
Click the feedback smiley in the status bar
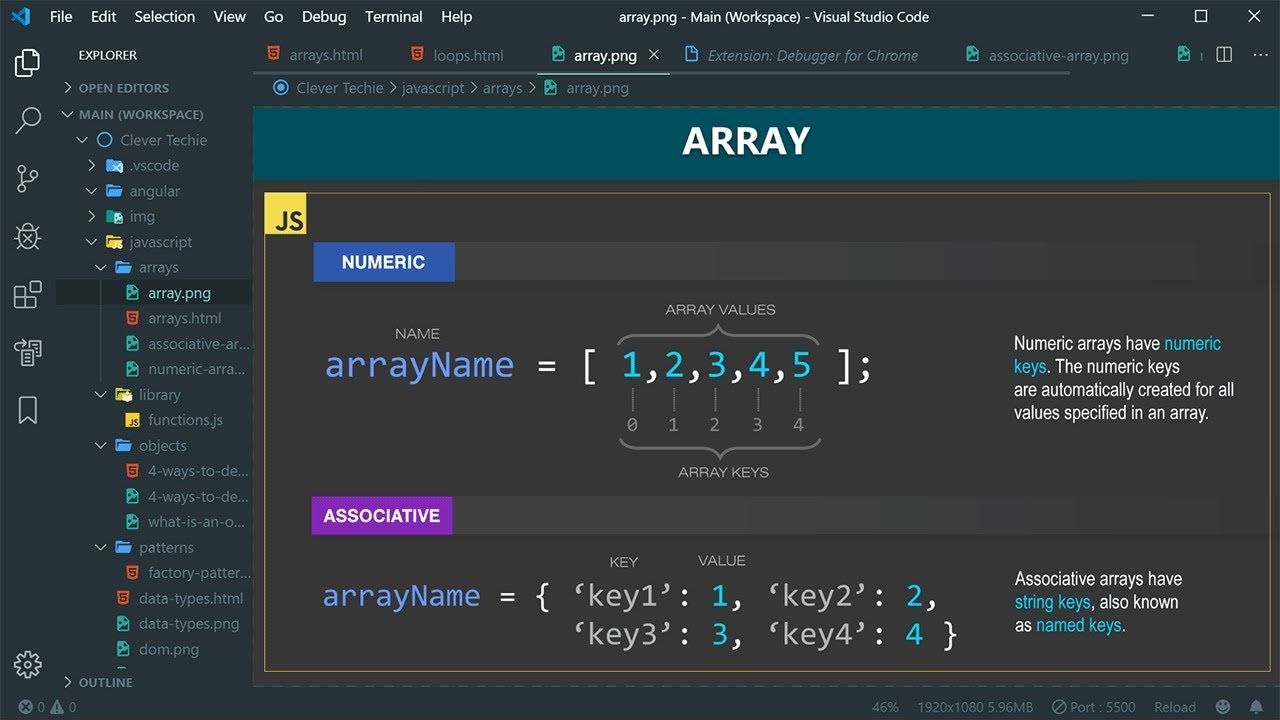(x=1222, y=707)
